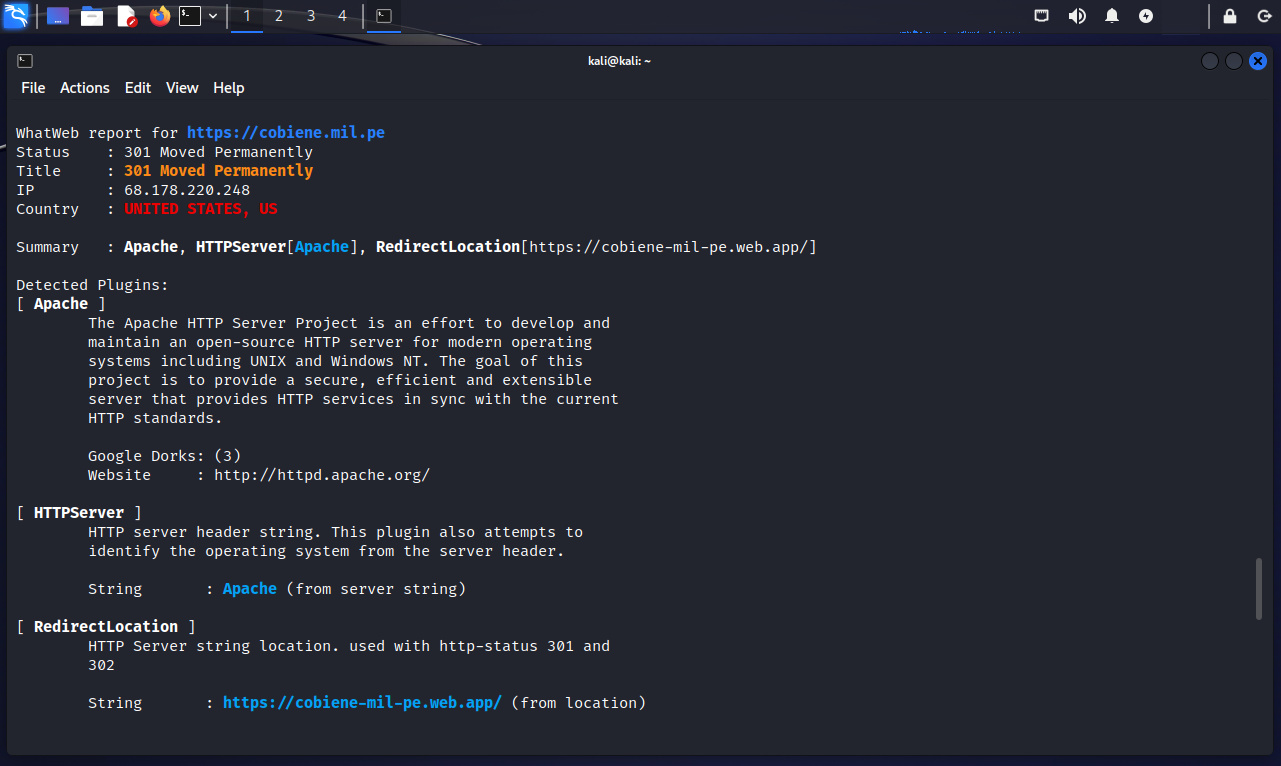
Task: Open the terminal View menu
Action: pyautogui.click(x=182, y=88)
